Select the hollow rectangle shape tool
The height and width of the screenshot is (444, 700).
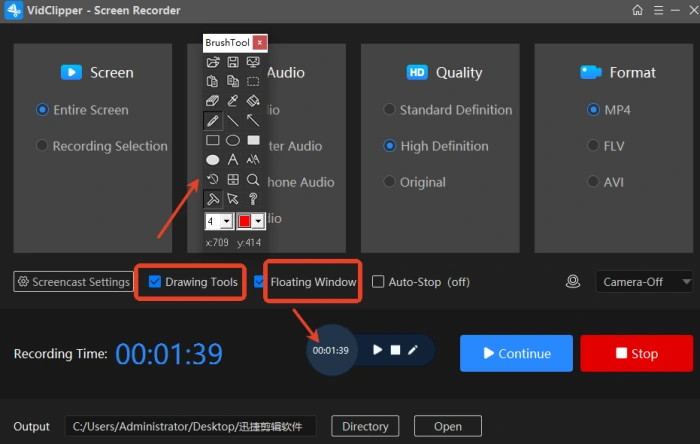(212, 140)
